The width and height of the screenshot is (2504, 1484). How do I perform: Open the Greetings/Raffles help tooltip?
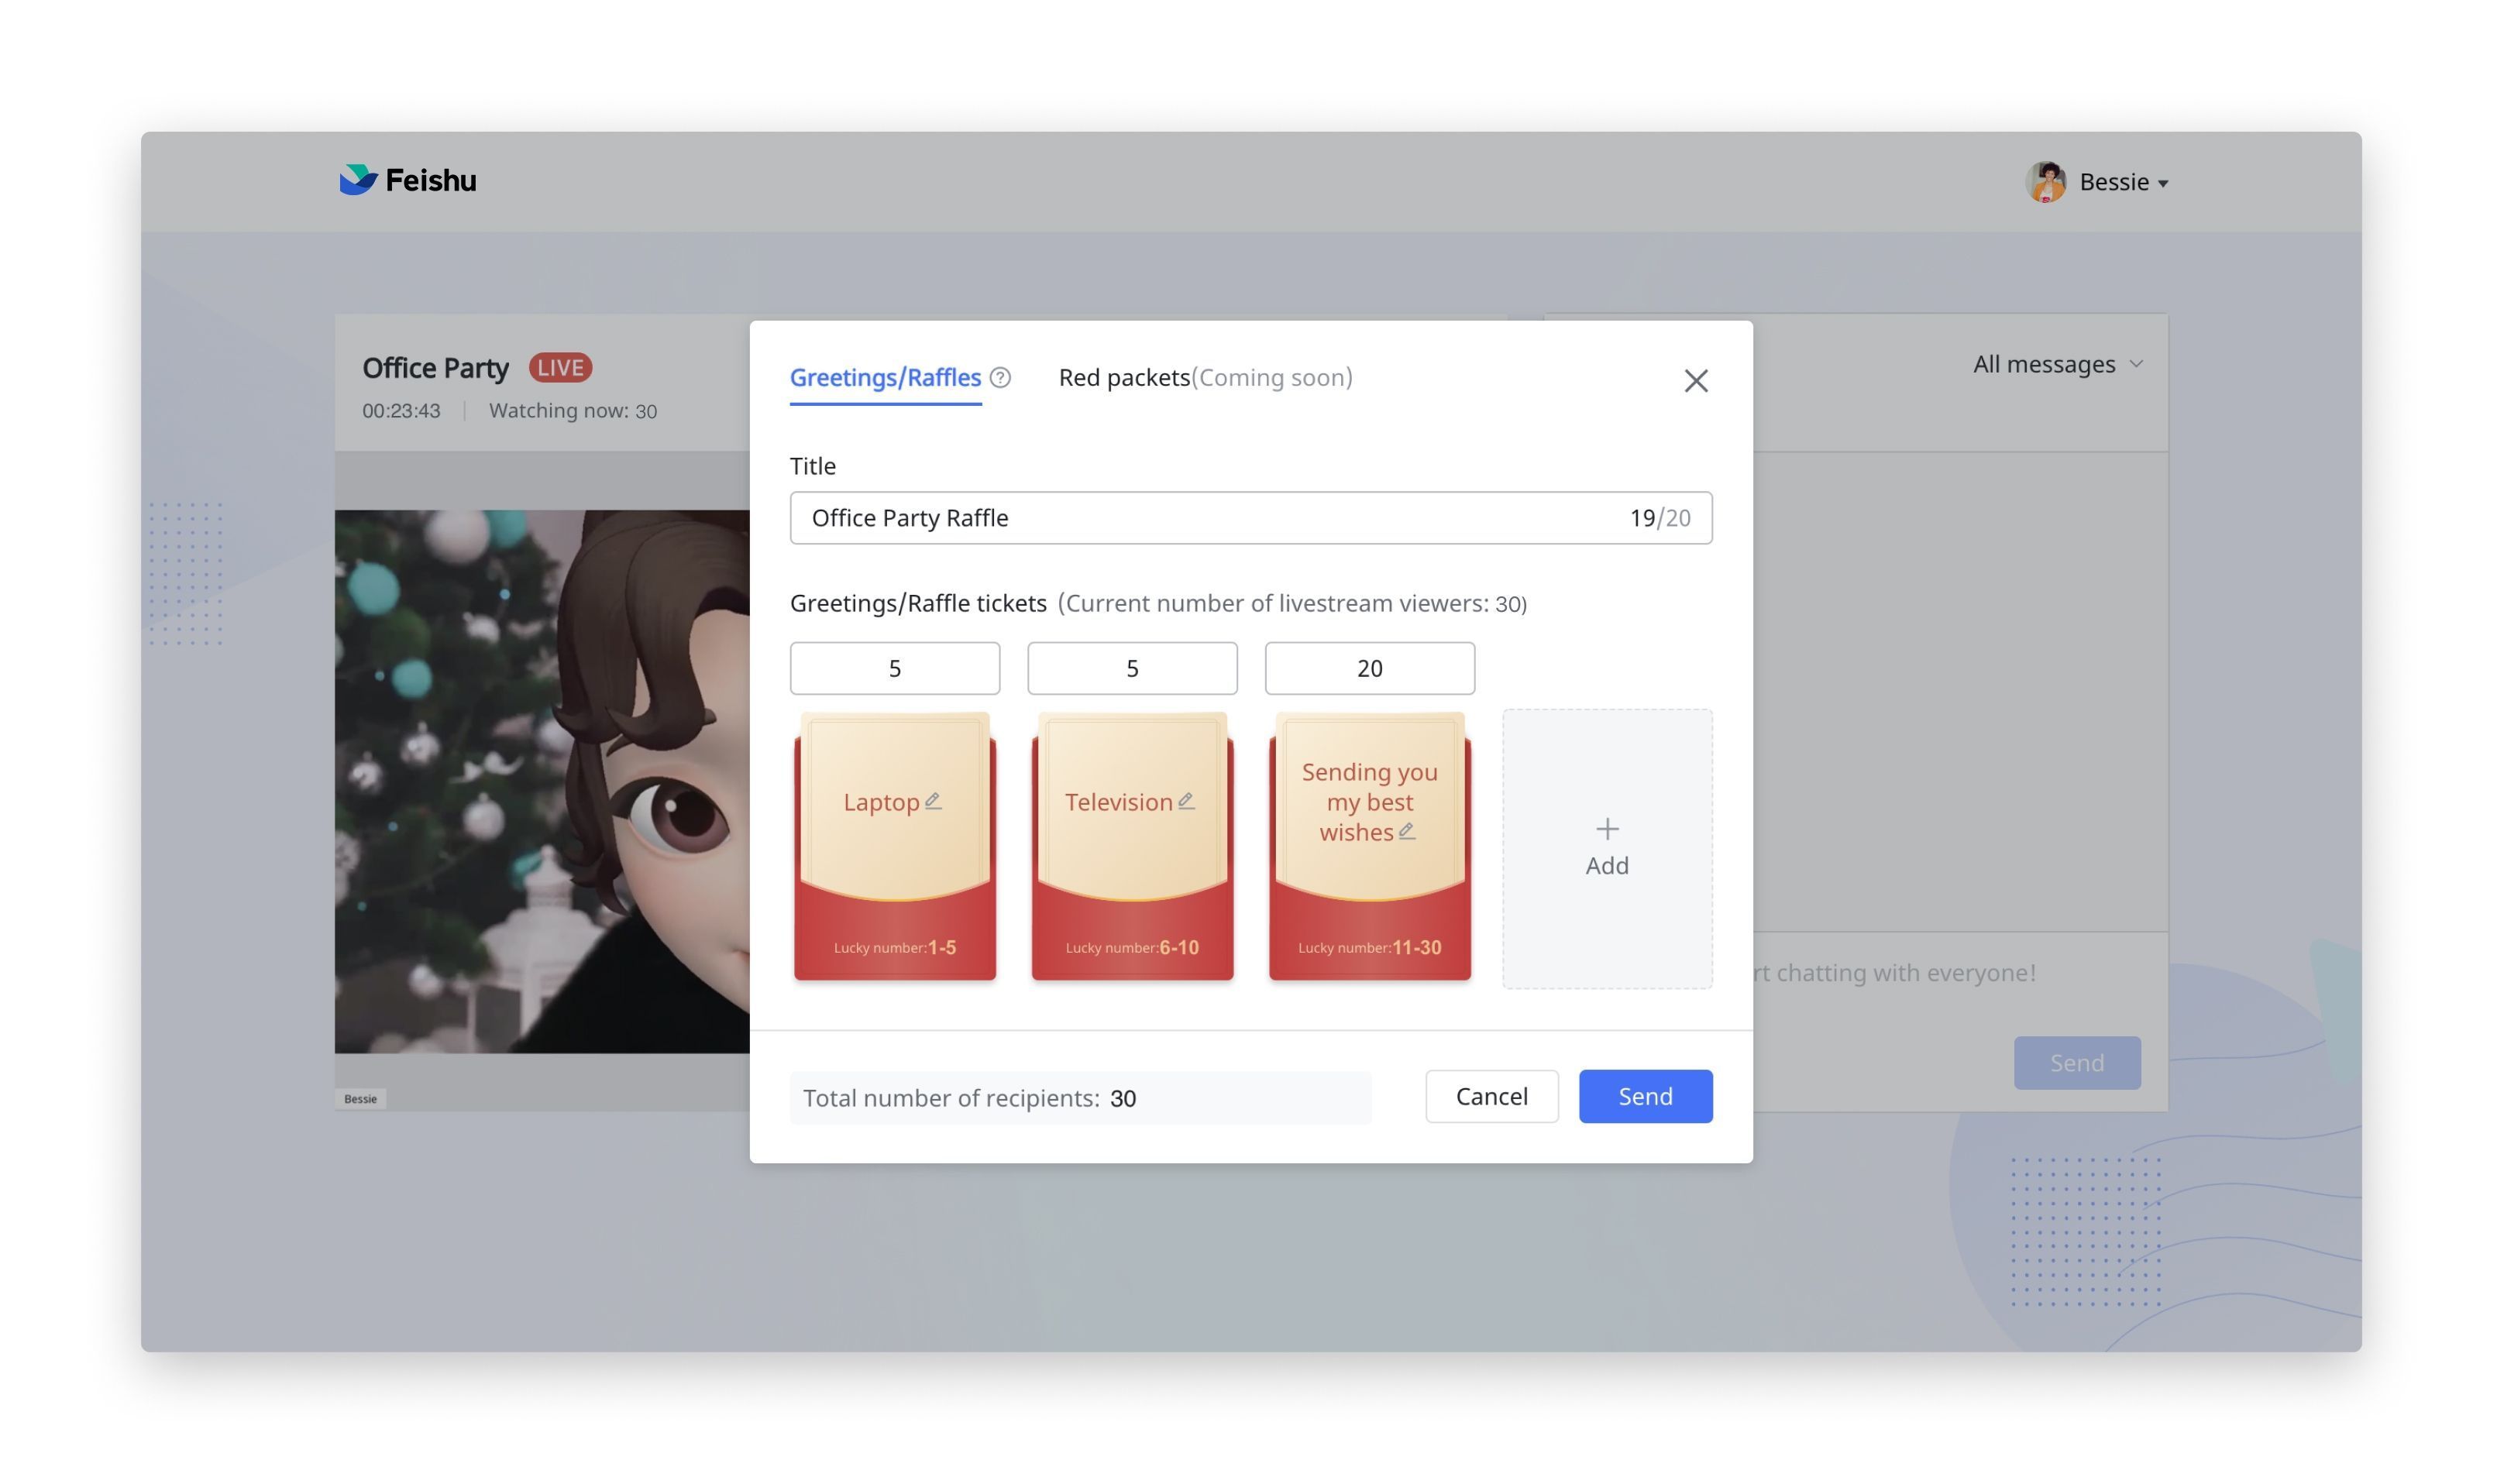point(1002,378)
